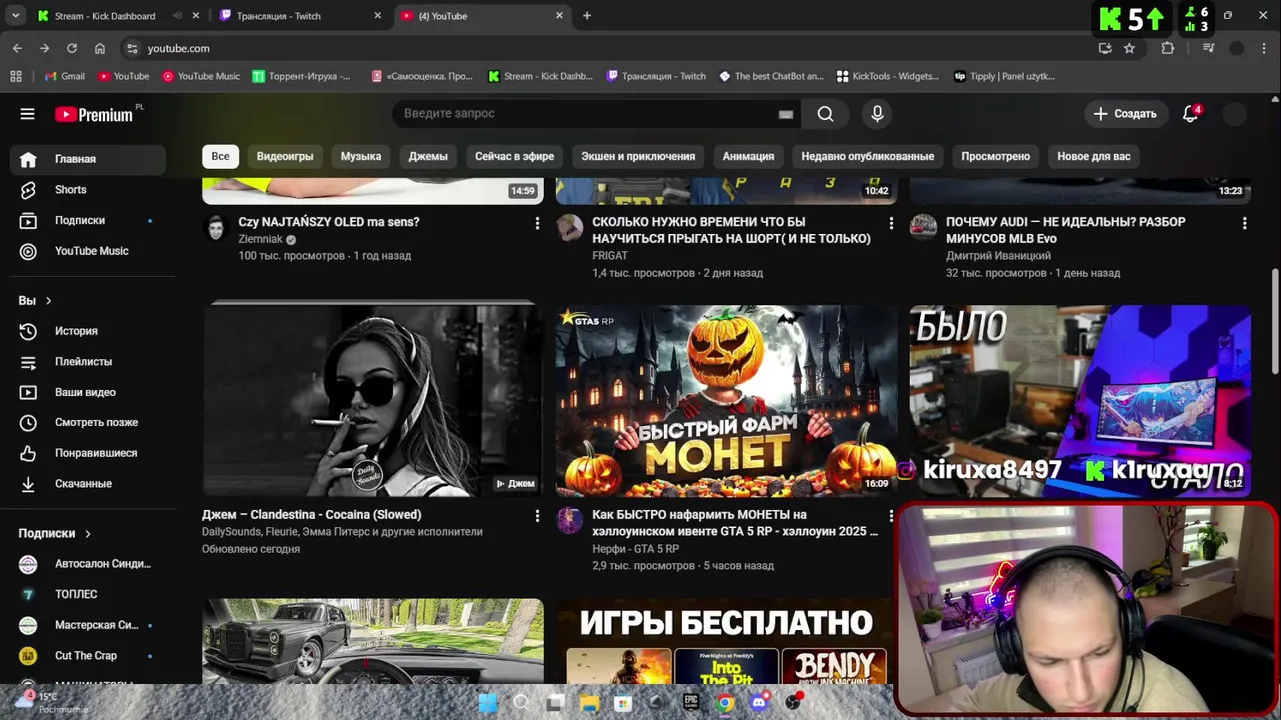Start voice search with the microphone
Image resolution: width=1281 pixels, height=720 pixels.
(x=877, y=114)
